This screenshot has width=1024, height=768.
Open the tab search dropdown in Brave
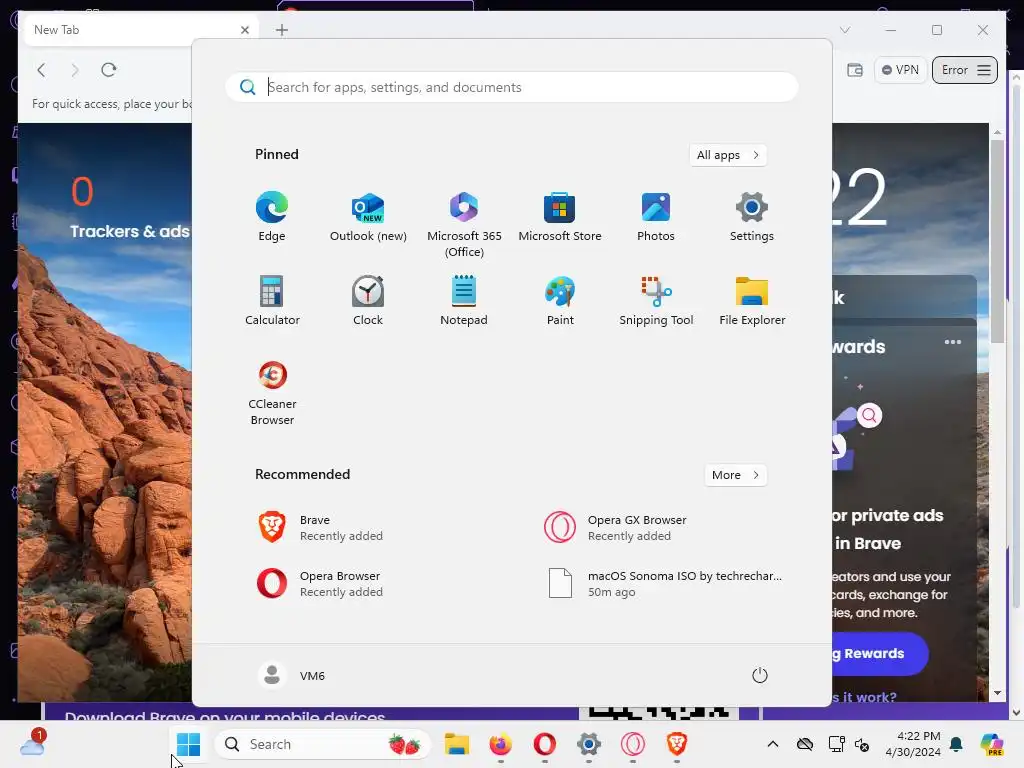click(845, 30)
